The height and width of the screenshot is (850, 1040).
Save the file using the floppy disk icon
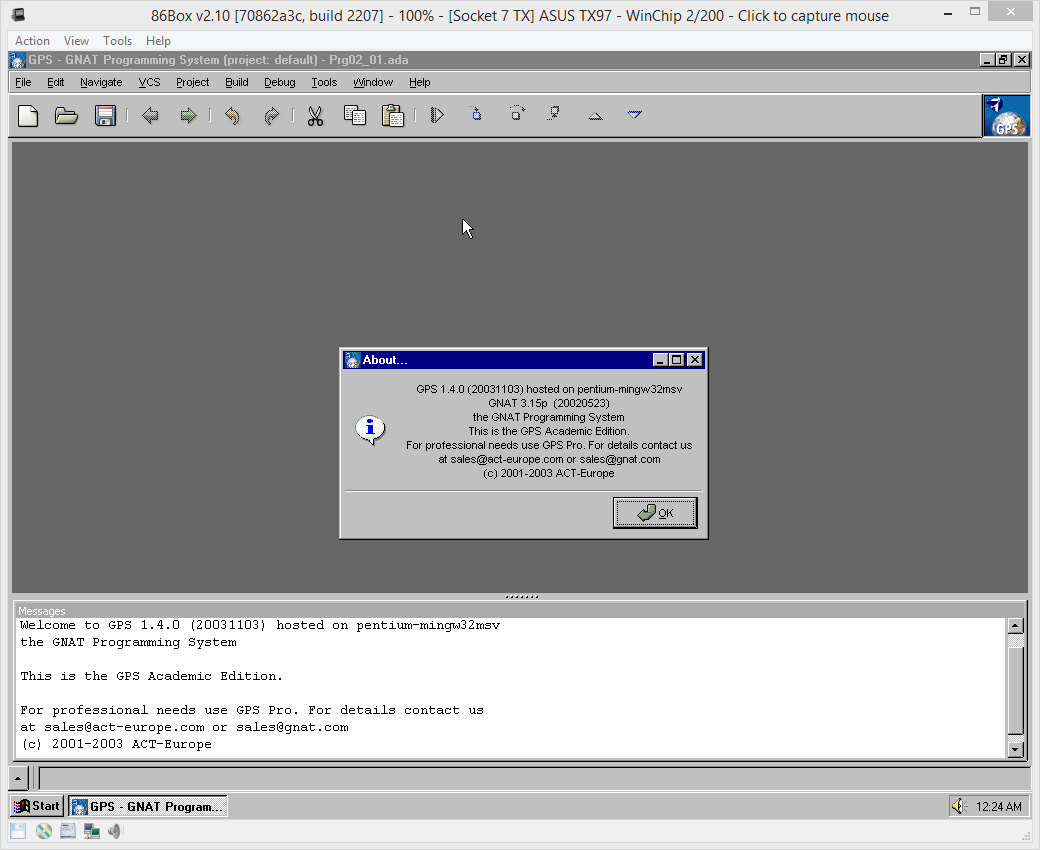point(105,116)
